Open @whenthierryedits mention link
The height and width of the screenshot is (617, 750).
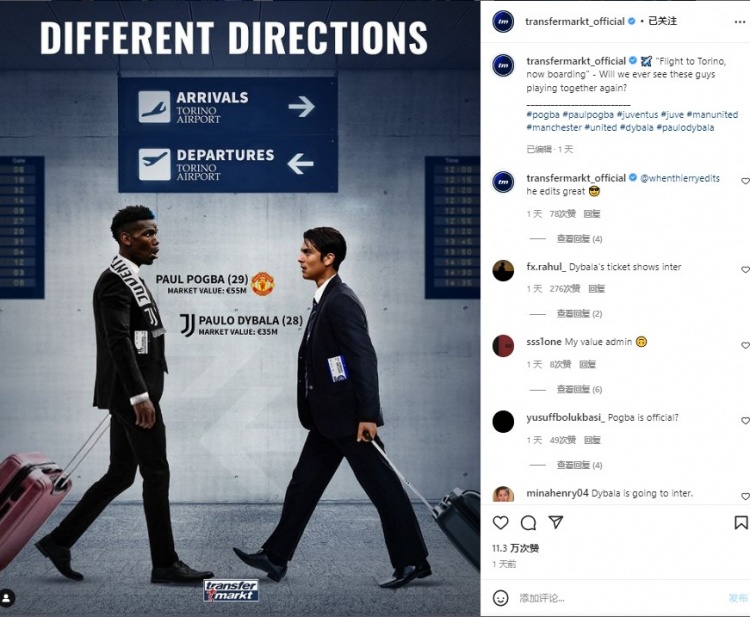point(680,178)
